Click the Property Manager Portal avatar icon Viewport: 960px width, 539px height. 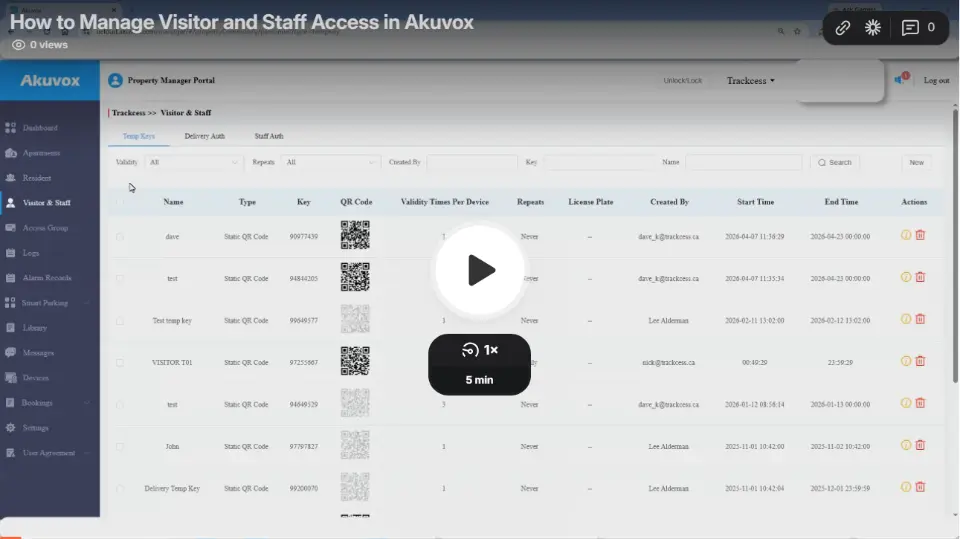point(115,80)
